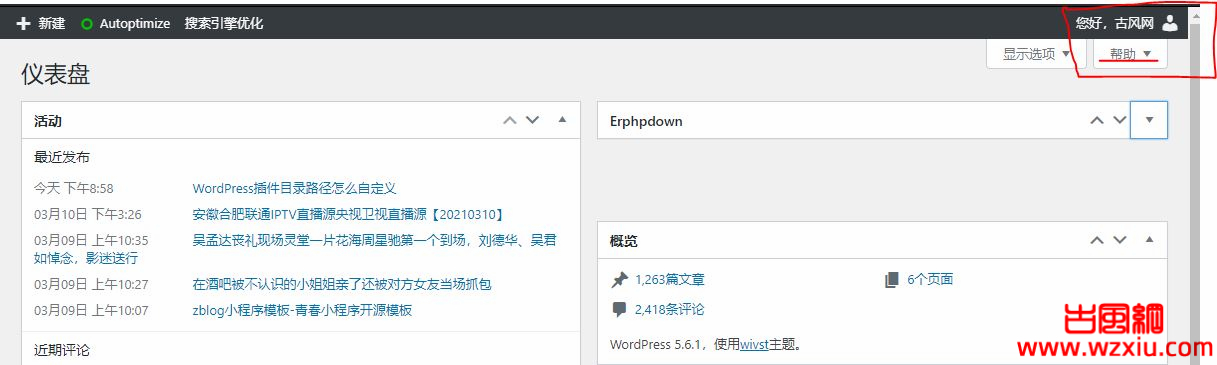Open the 帮助 dropdown tab
The image size is (1217, 365).
tap(1130, 54)
